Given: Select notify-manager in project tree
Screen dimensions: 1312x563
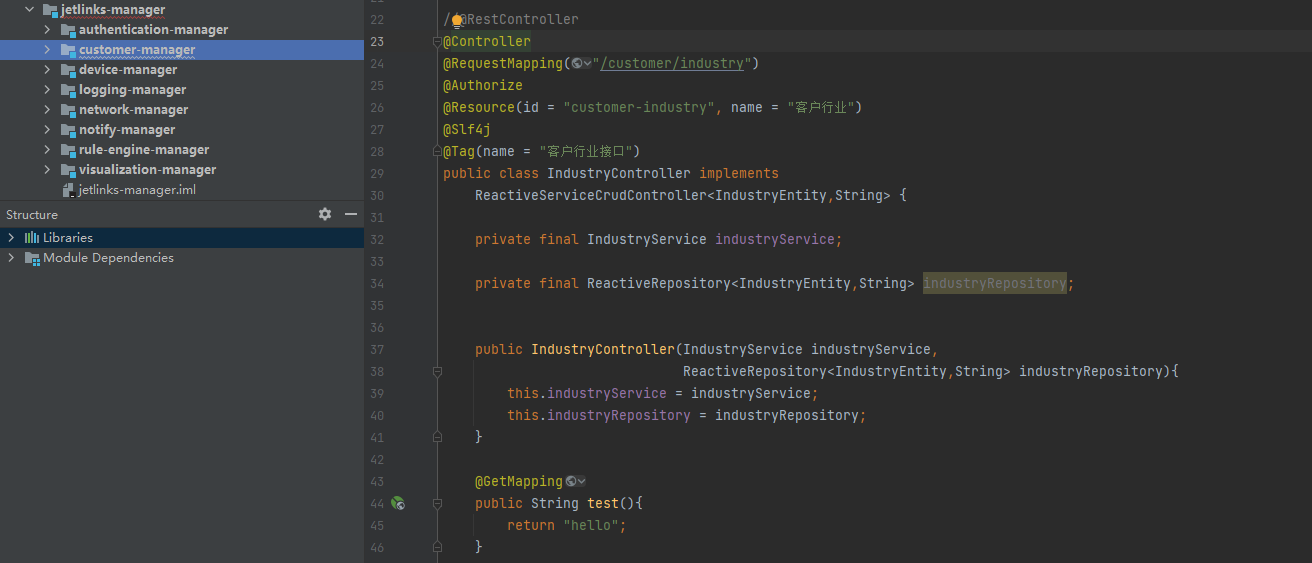Looking at the screenshot, I should point(127,130).
